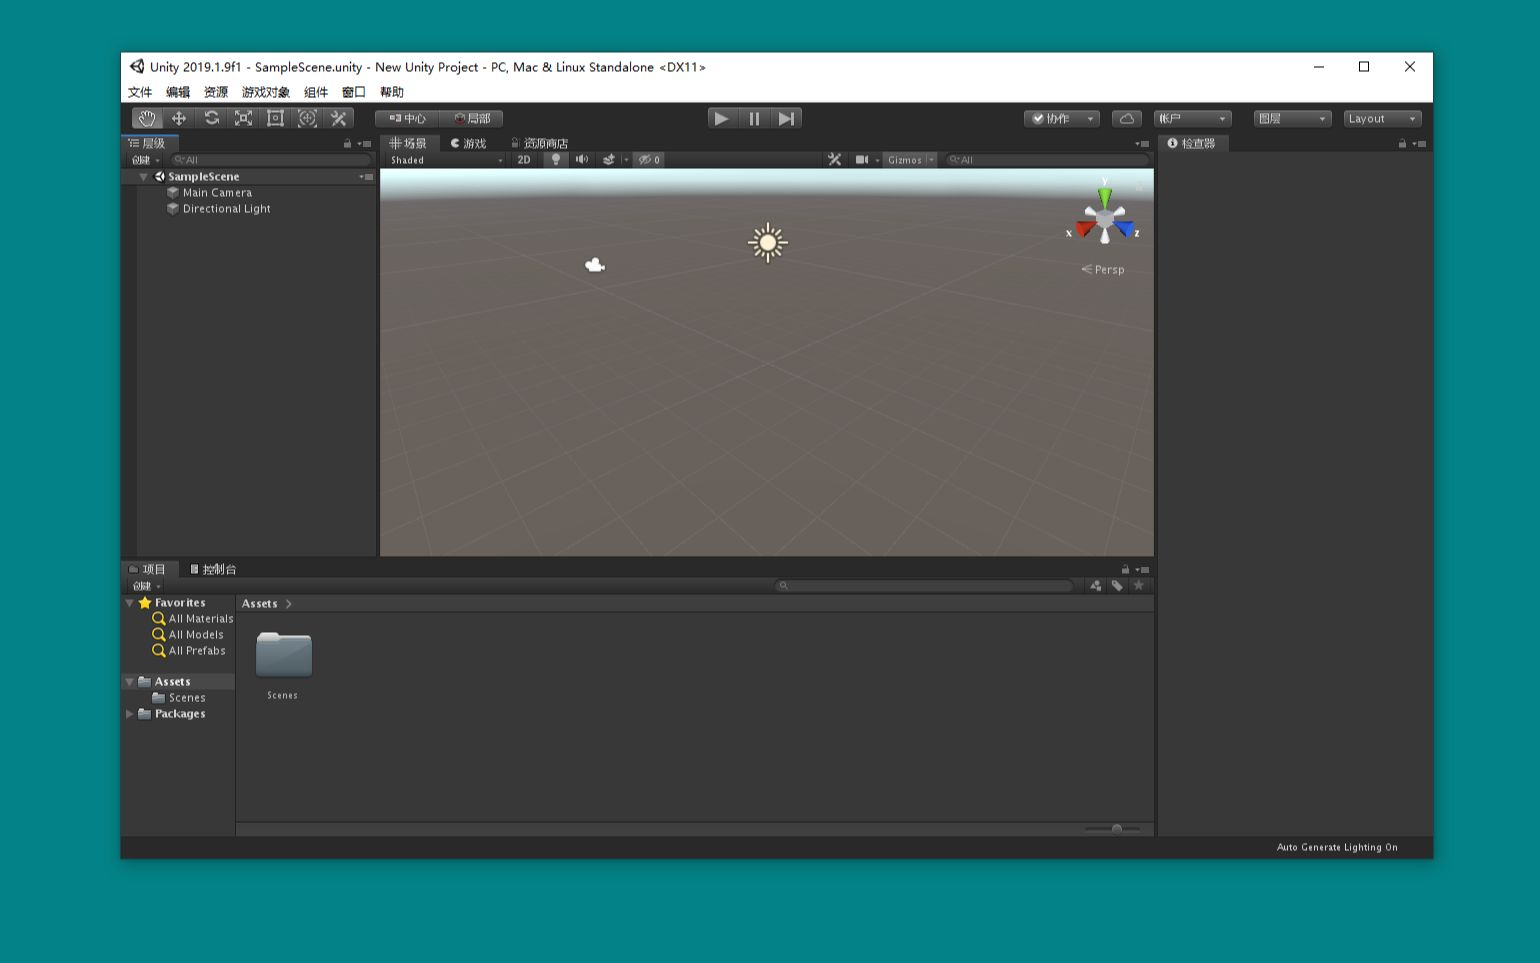Select the Scale tool
Image resolution: width=1540 pixels, height=963 pixels.
[243, 118]
